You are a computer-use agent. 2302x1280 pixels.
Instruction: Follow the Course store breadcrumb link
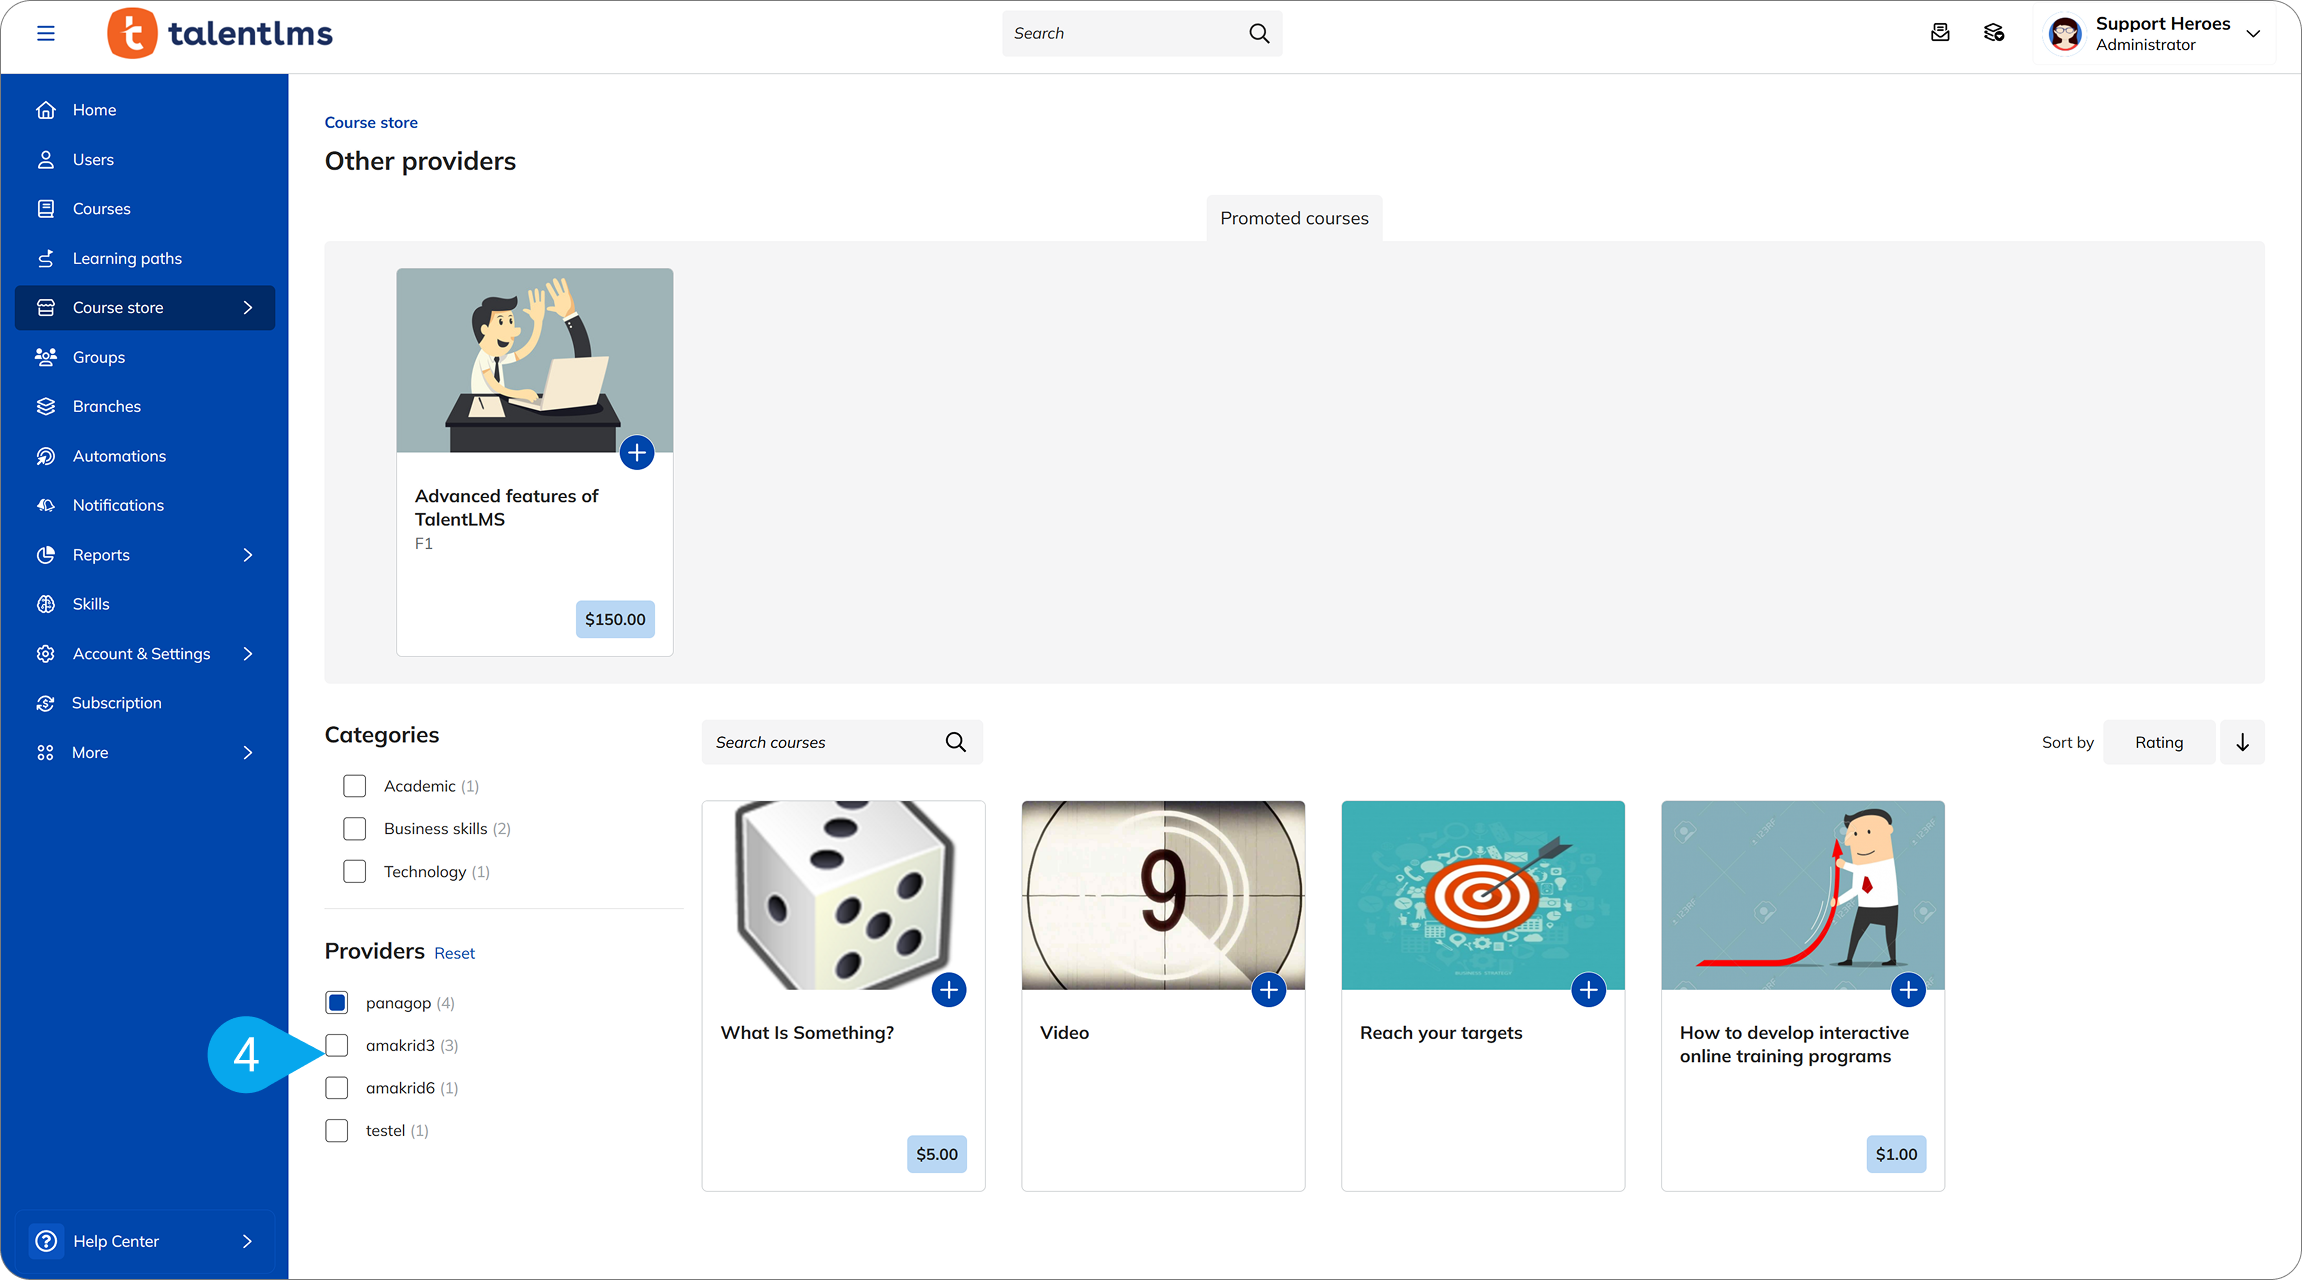pos(371,122)
